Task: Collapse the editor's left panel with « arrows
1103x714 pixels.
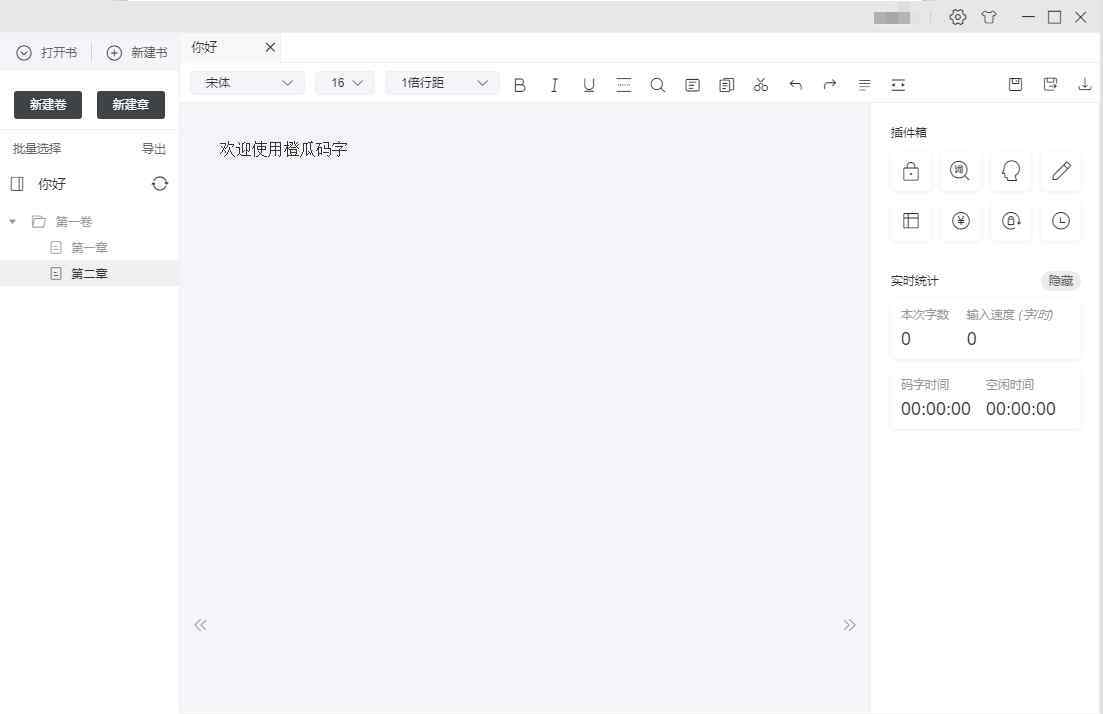Action: point(200,625)
